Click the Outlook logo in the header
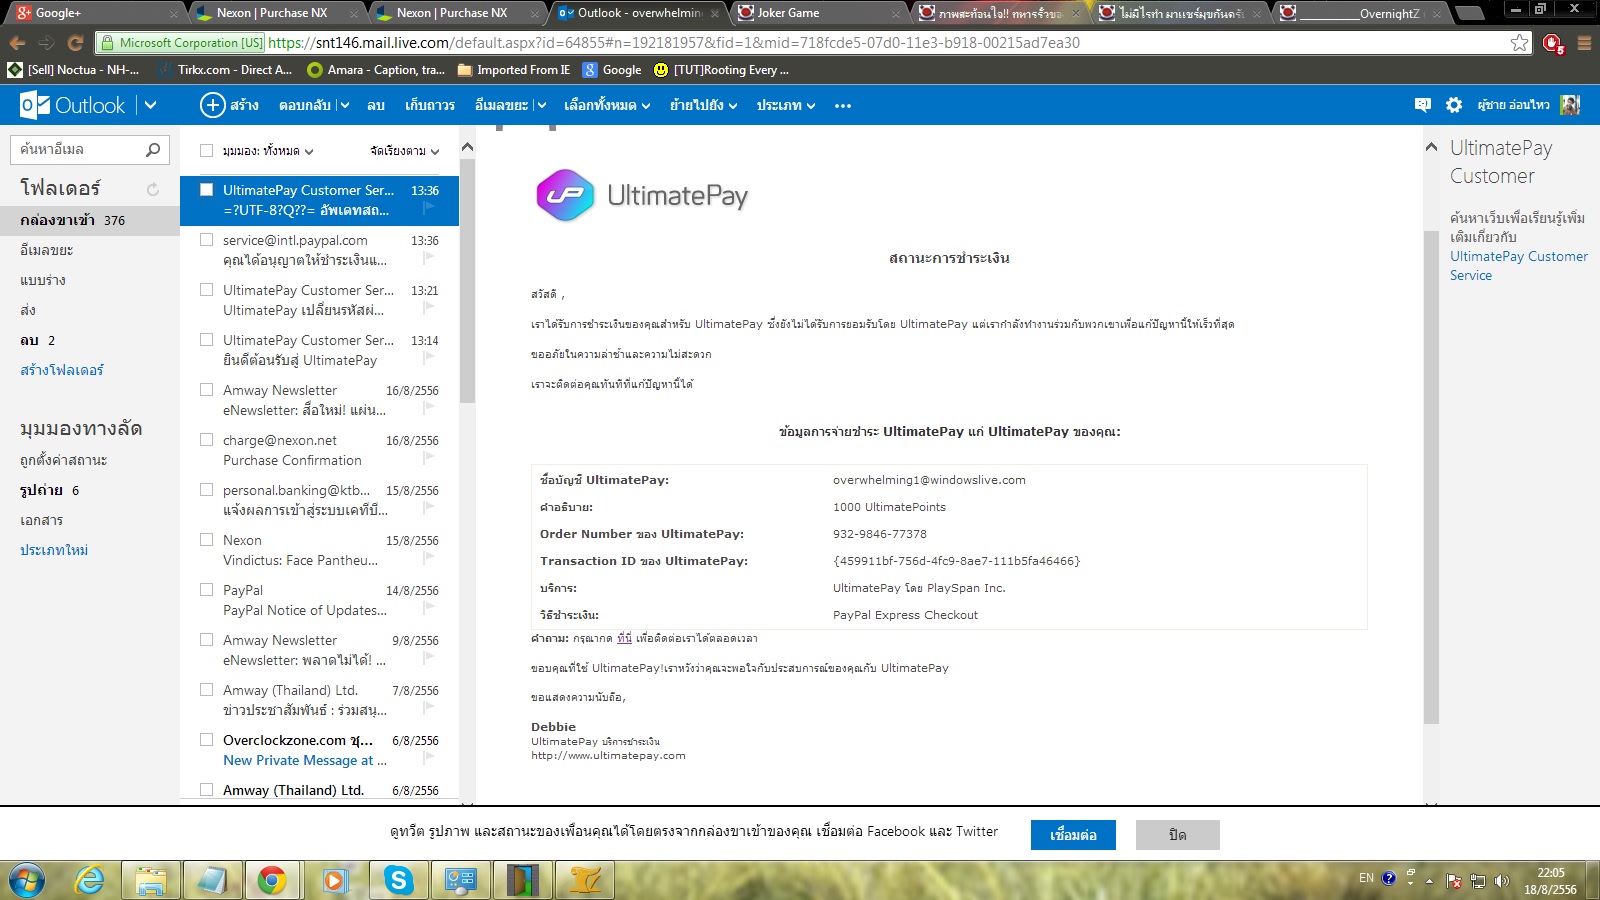The image size is (1600, 900). tap(72, 105)
